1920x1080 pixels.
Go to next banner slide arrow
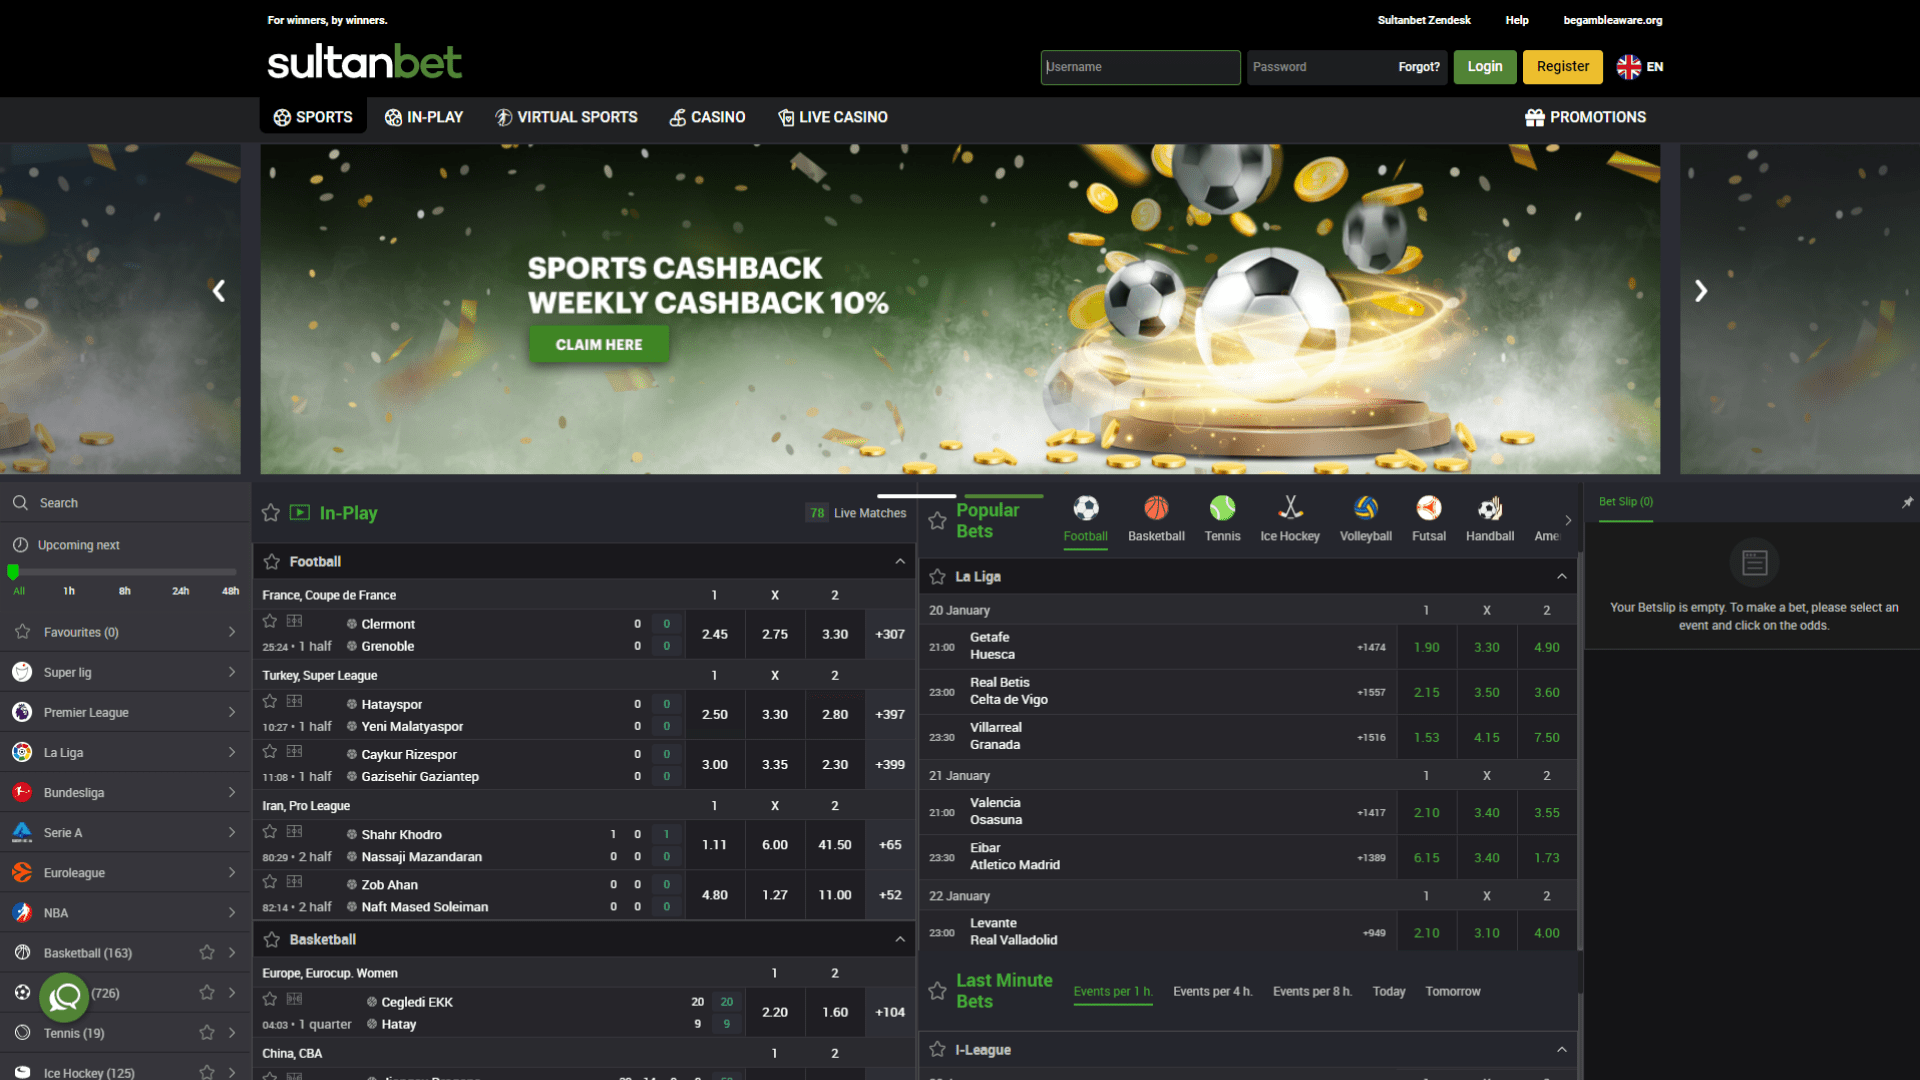[x=1701, y=291]
